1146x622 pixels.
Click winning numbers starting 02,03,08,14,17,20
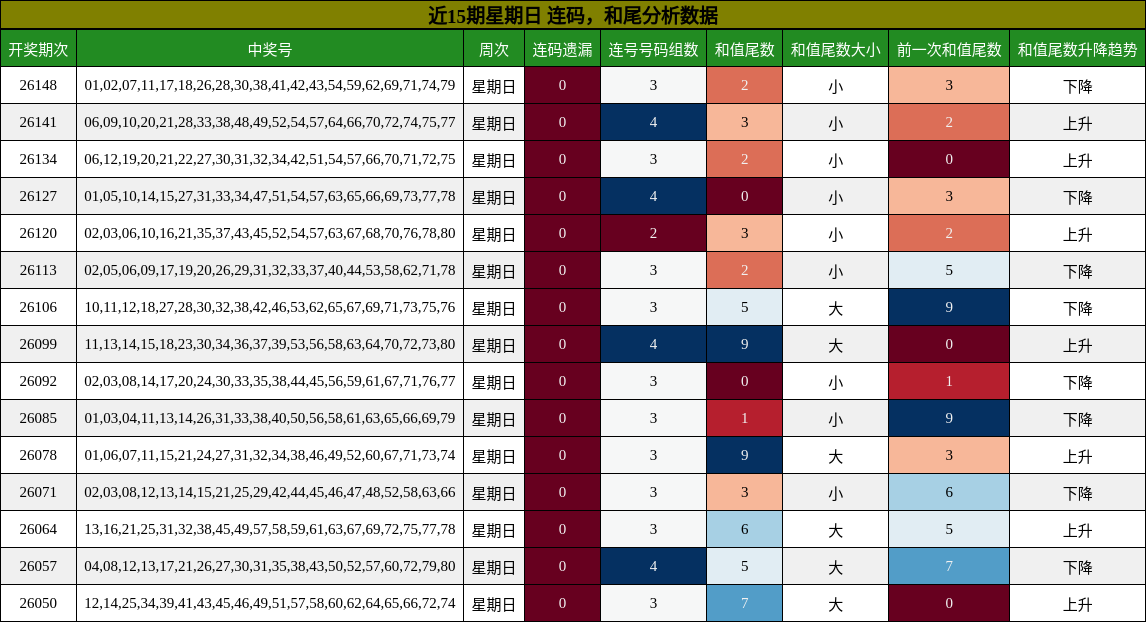(270, 381)
